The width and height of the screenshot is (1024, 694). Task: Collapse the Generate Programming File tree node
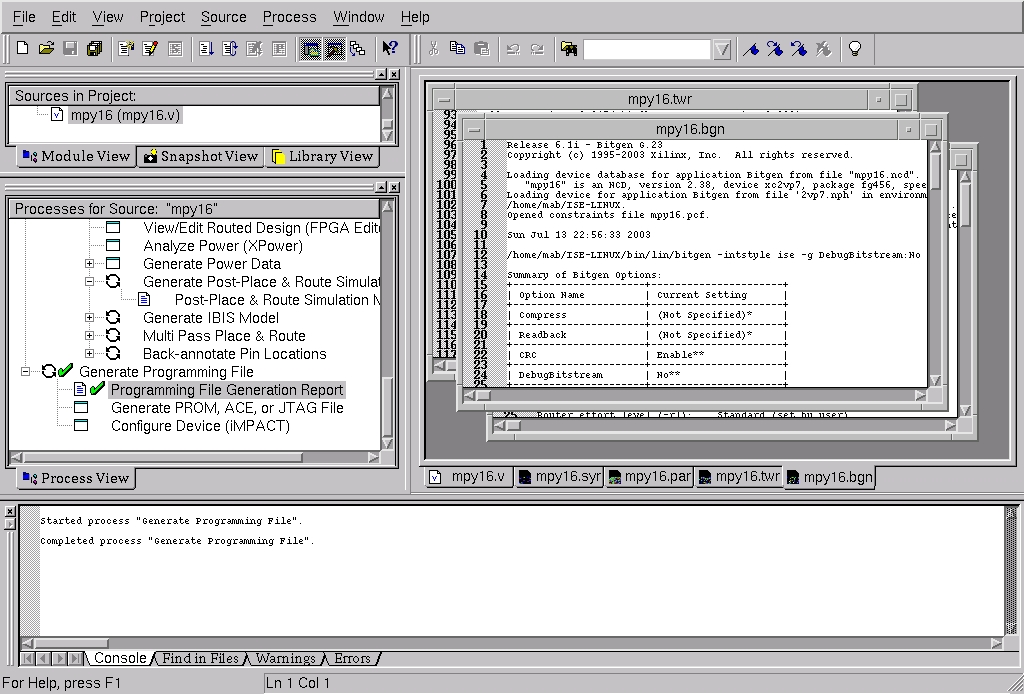[25, 372]
